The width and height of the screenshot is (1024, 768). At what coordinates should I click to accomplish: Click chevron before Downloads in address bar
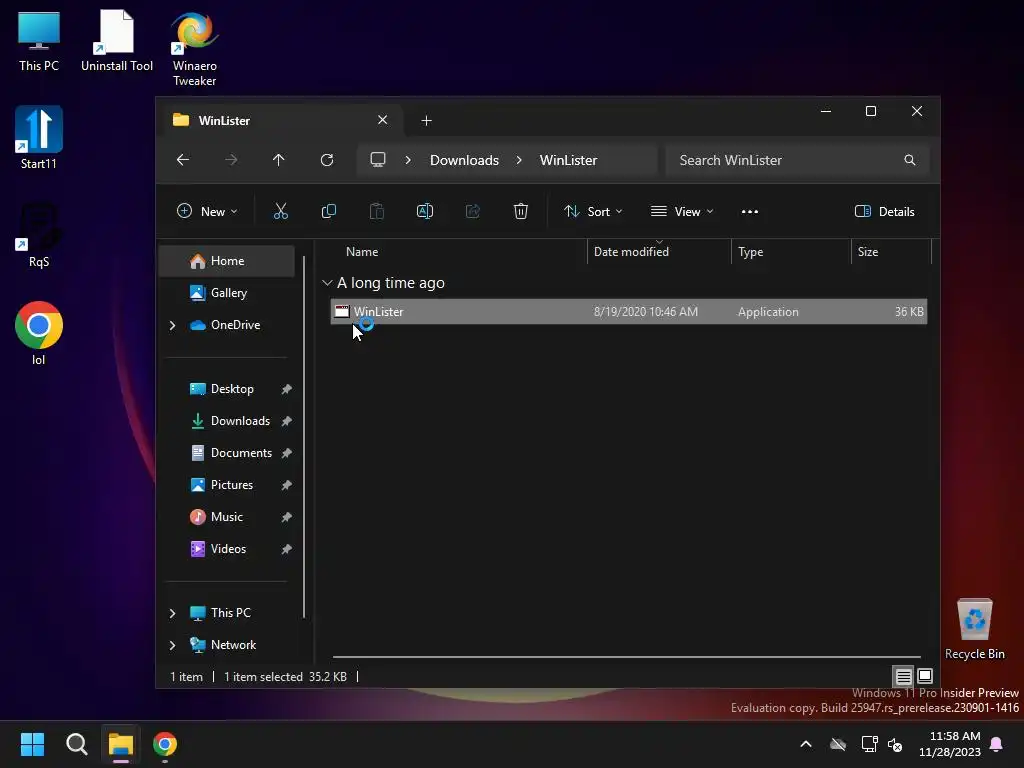click(408, 160)
